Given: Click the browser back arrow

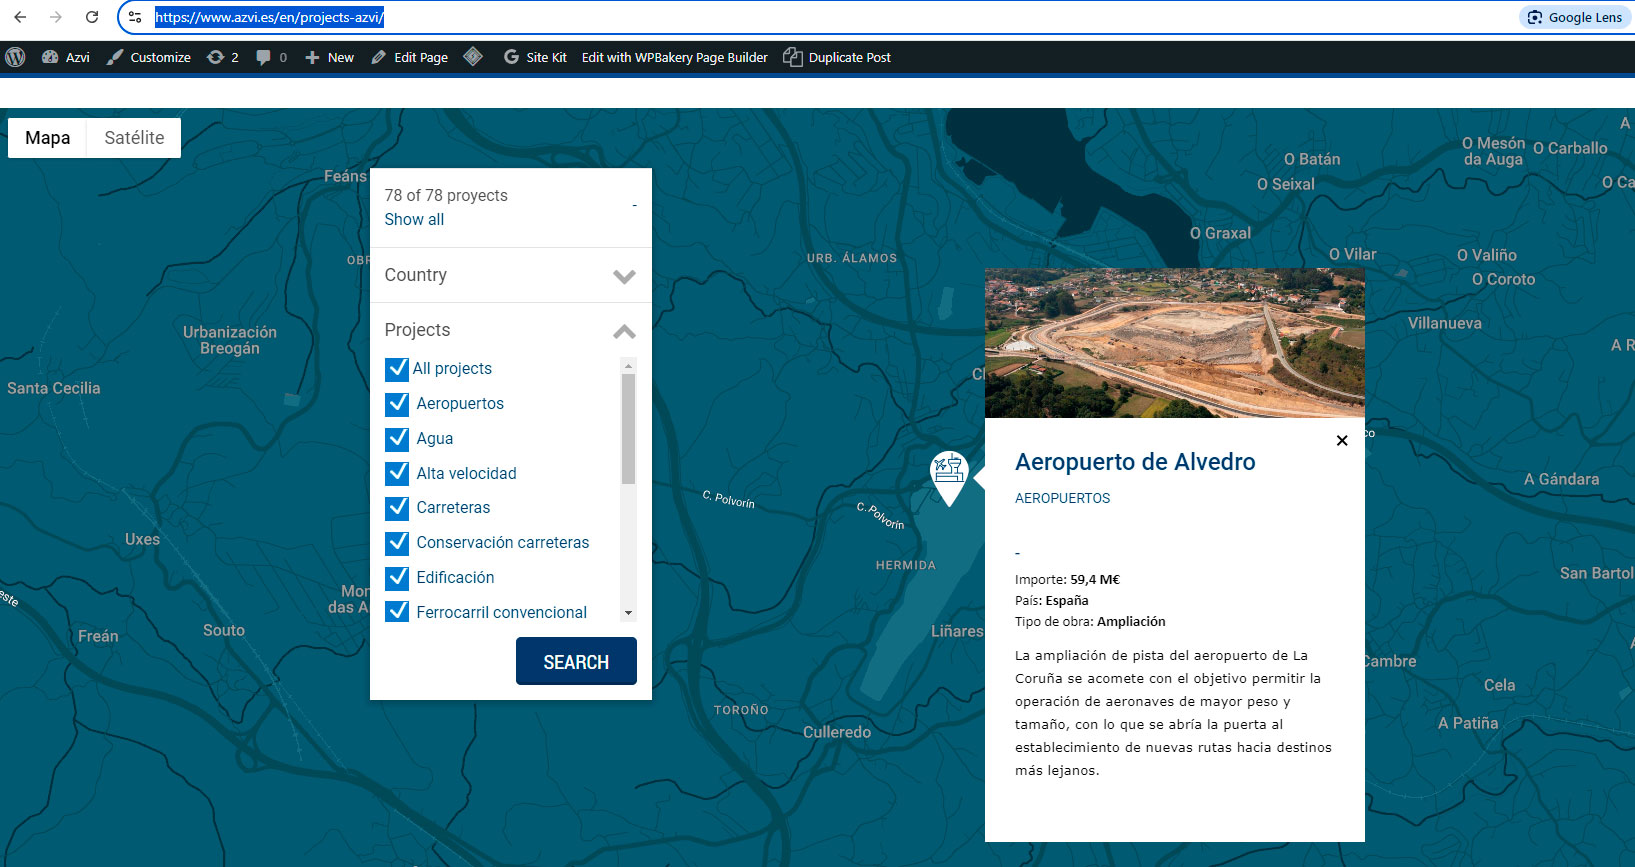Looking at the screenshot, I should coord(20,17).
